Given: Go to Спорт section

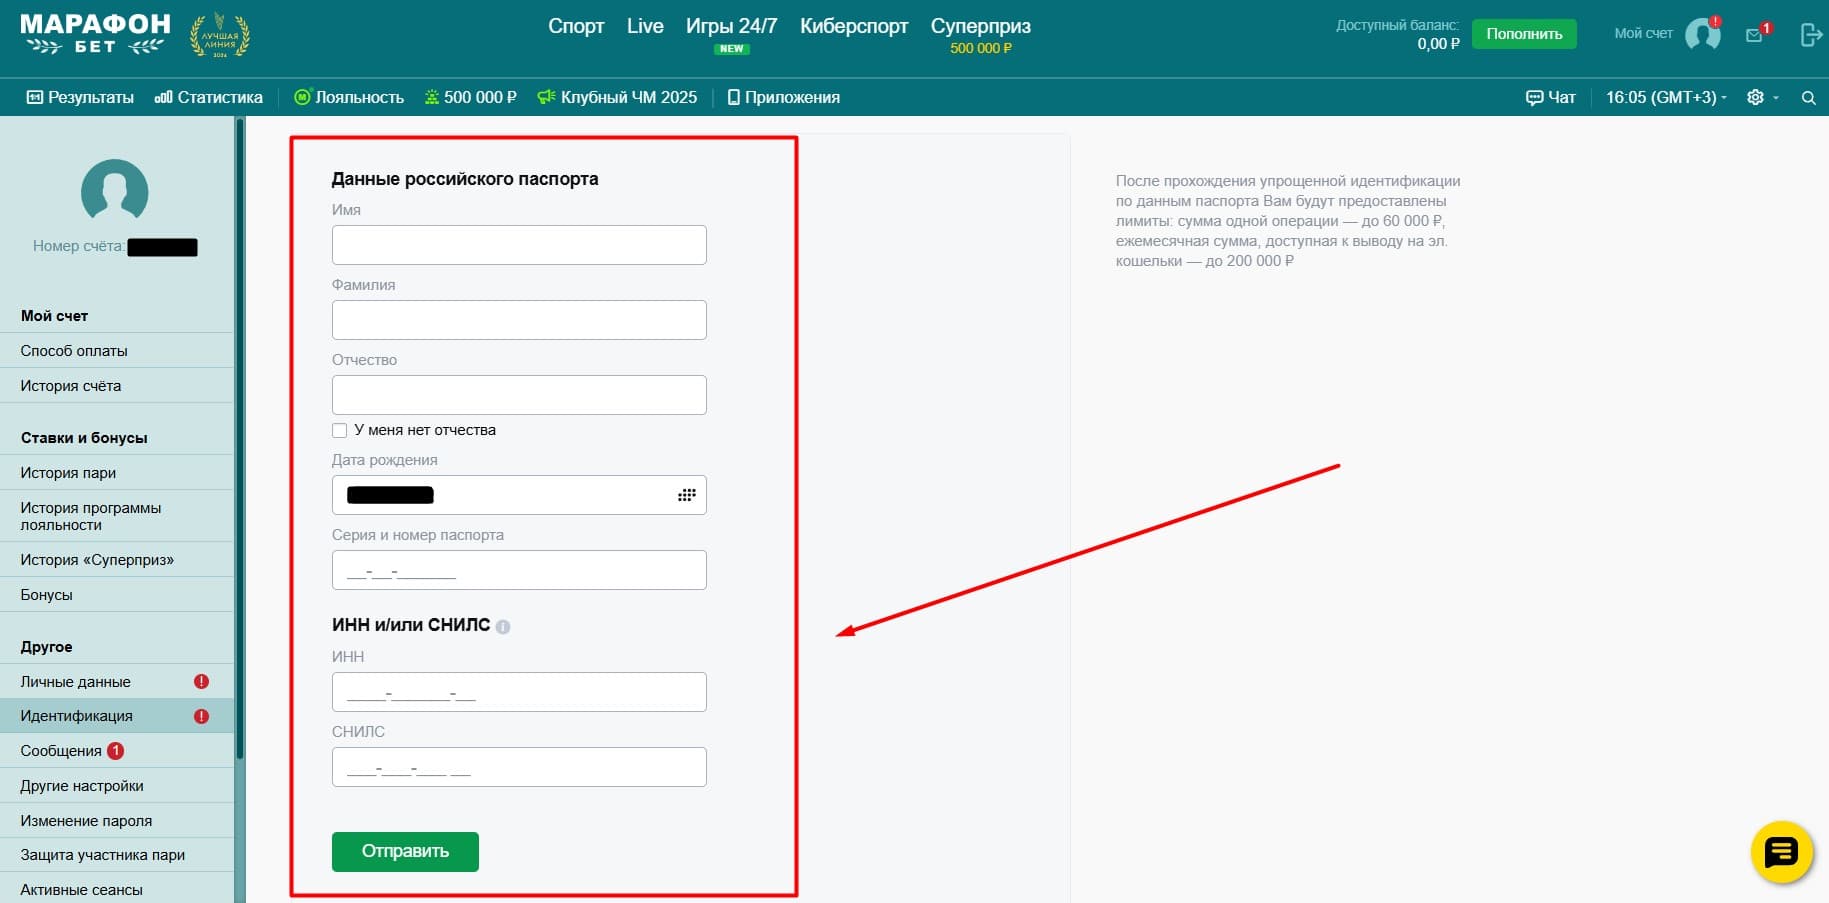Looking at the screenshot, I should pyautogui.click(x=576, y=26).
